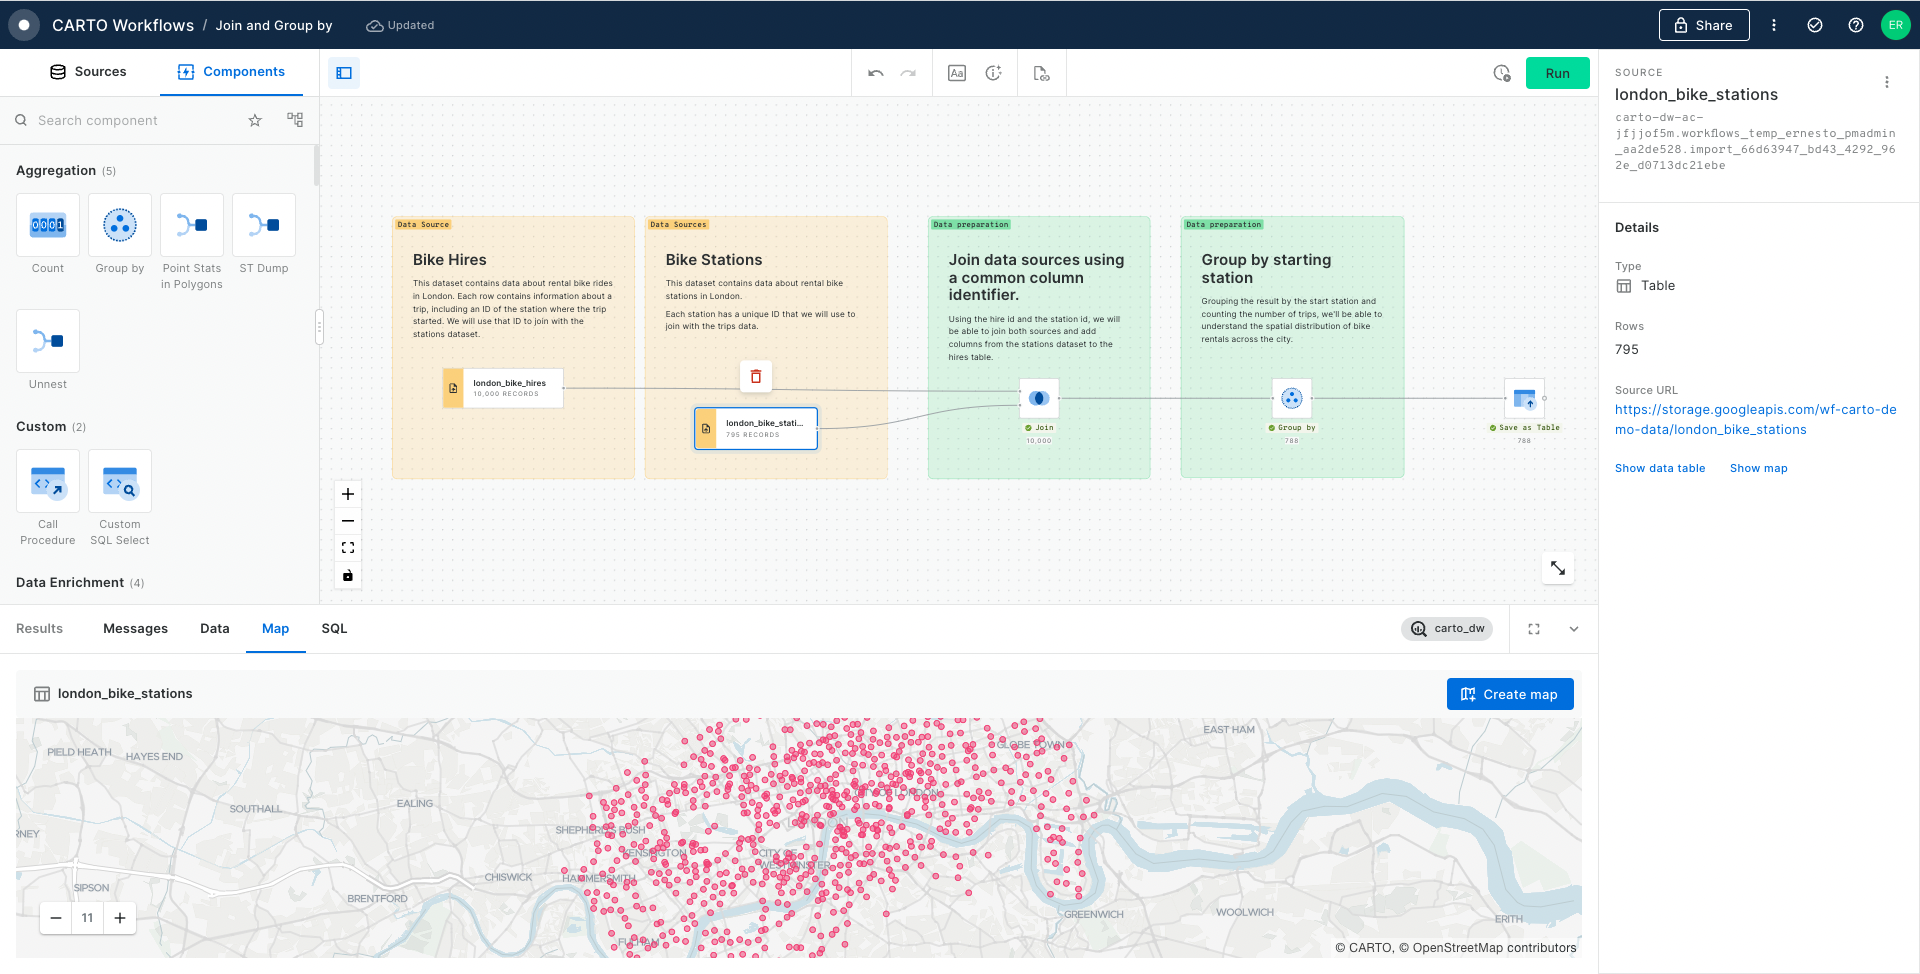
Task: Switch to the SQL tab
Action: pos(334,629)
